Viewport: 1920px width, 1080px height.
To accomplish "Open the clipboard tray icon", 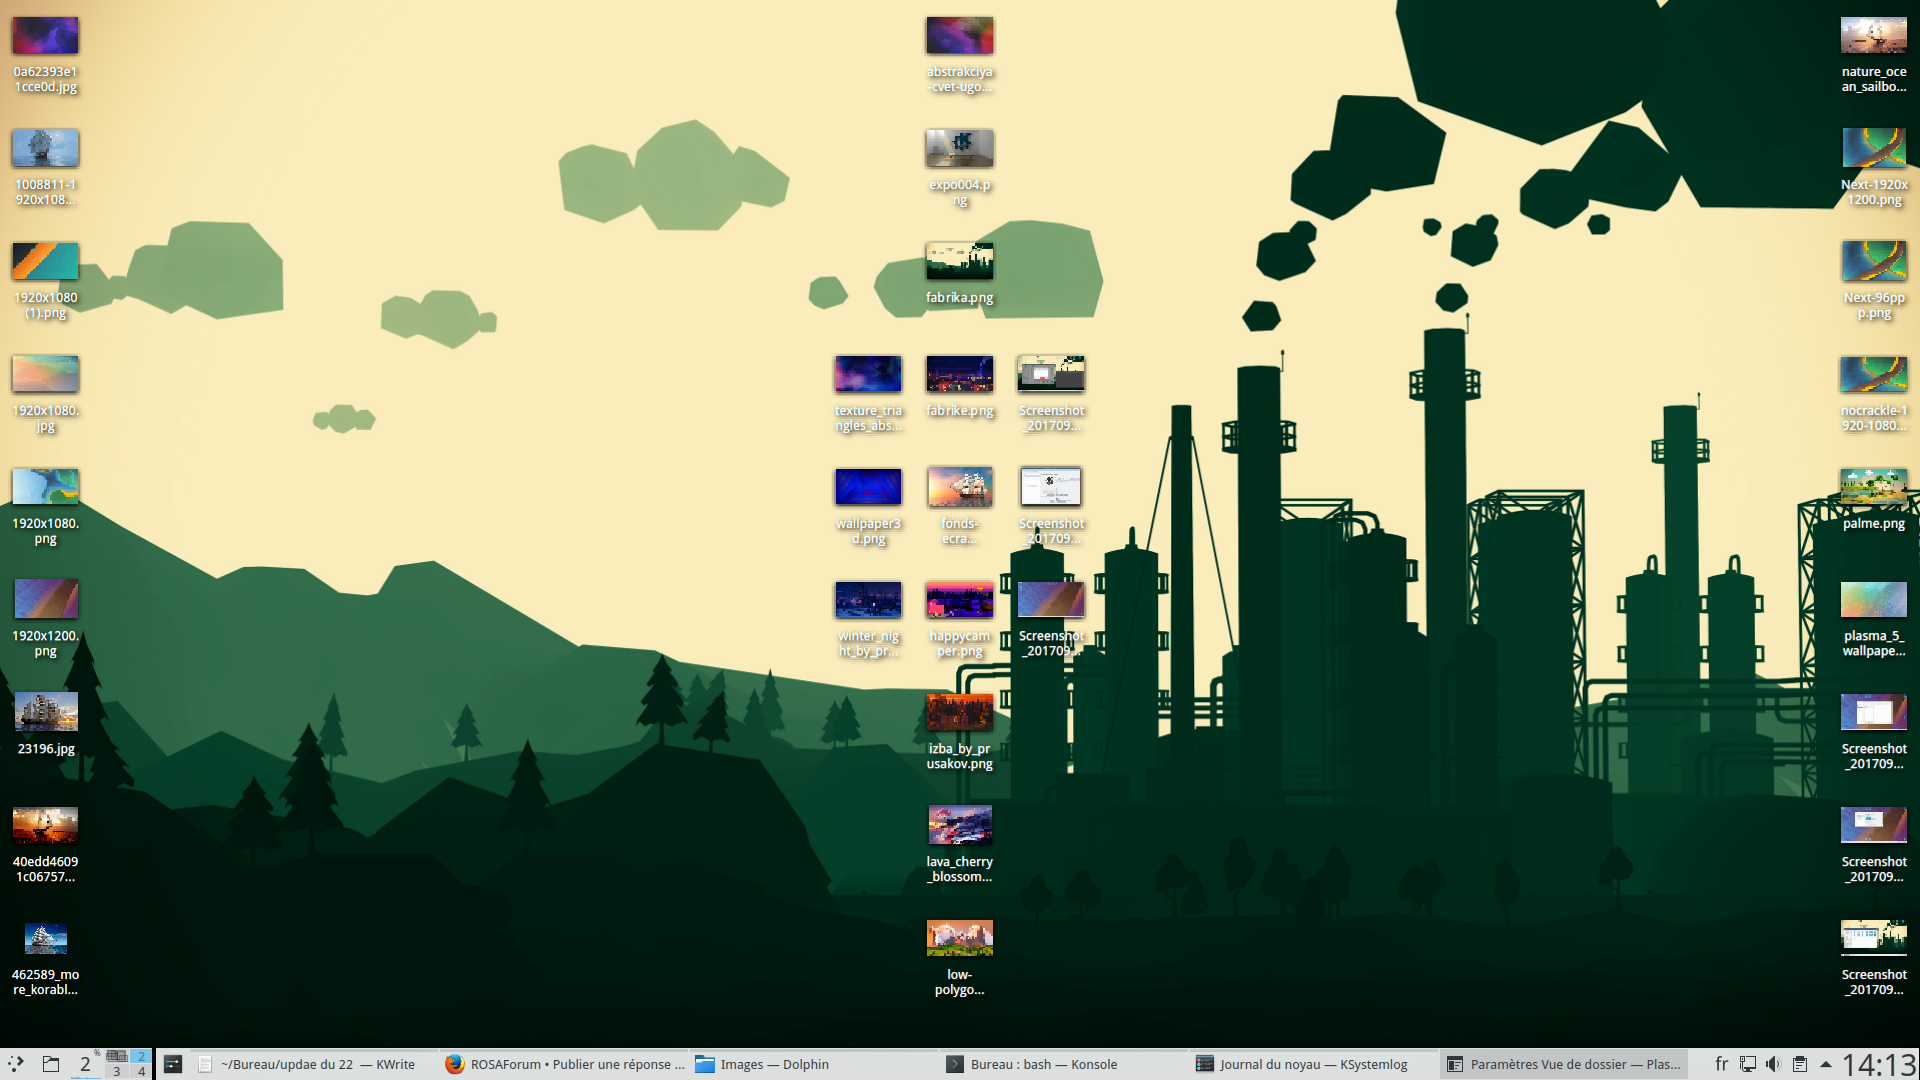I will pyautogui.click(x=1800, y=1064).
